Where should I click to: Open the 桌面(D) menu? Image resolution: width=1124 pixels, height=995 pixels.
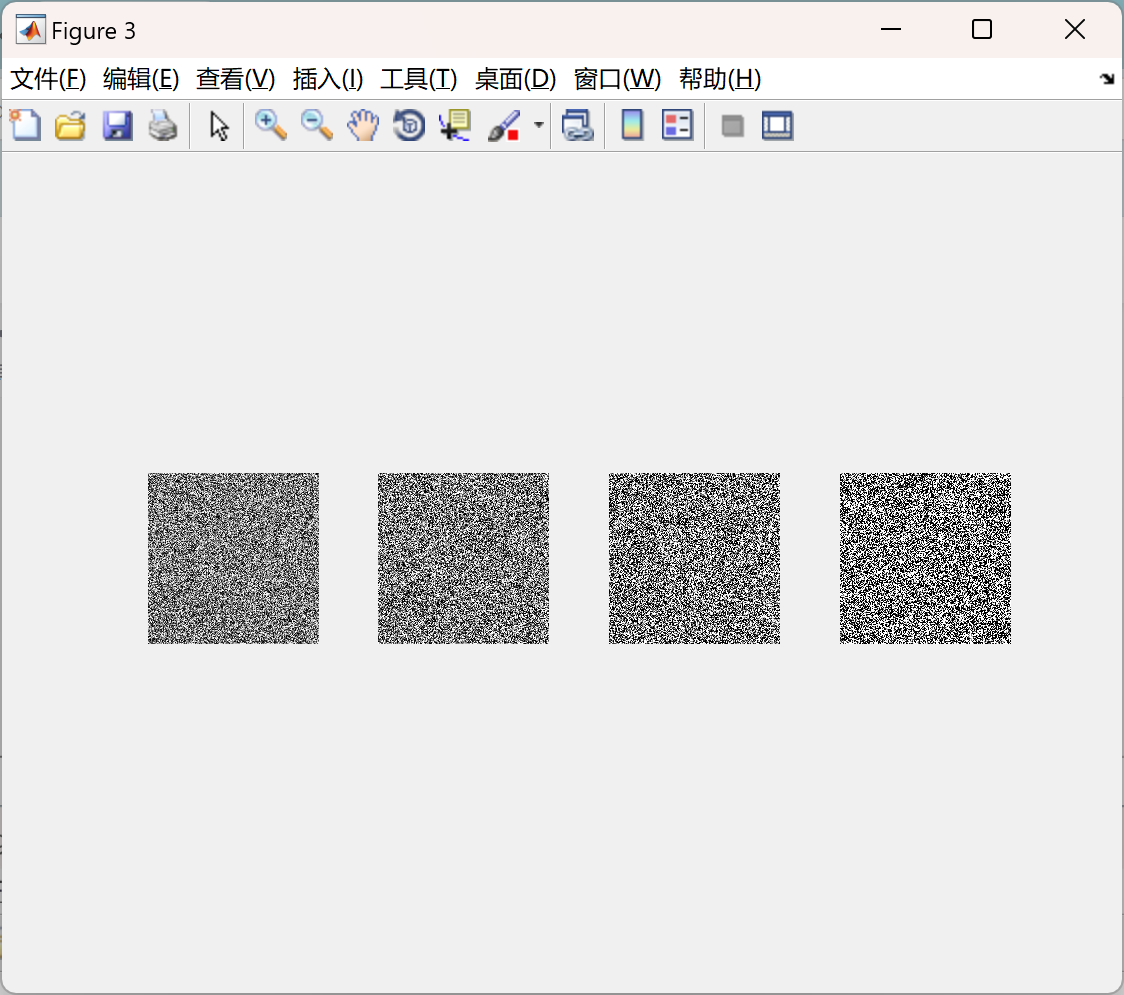click(515, 79)
